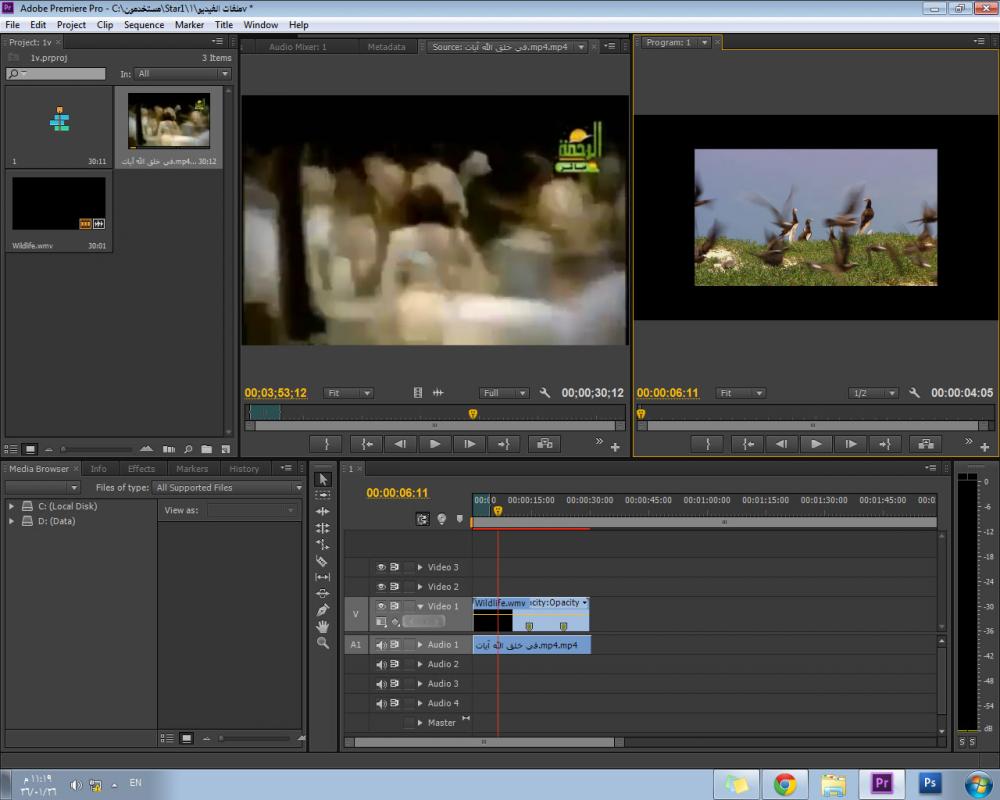Open Program monitor 1/2 resolution dropdown
Image resolution: width=1000 pixels, height=800 pixels.
click(873, 393)
